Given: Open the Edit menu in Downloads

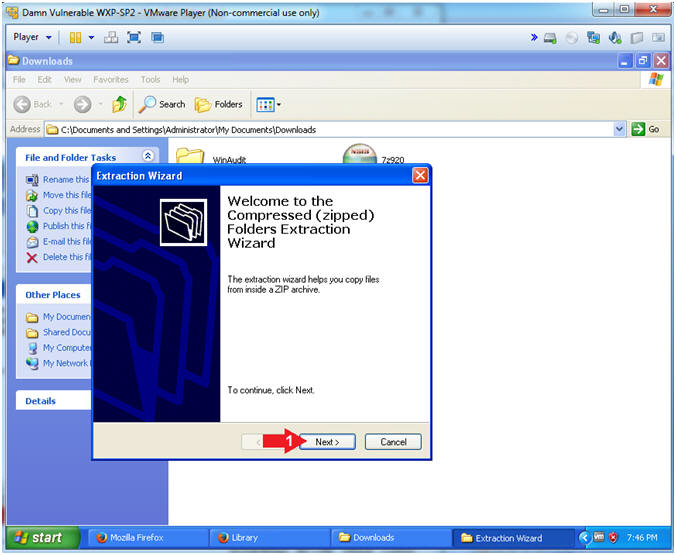Looking at the screenshot, I should point(44,79).
